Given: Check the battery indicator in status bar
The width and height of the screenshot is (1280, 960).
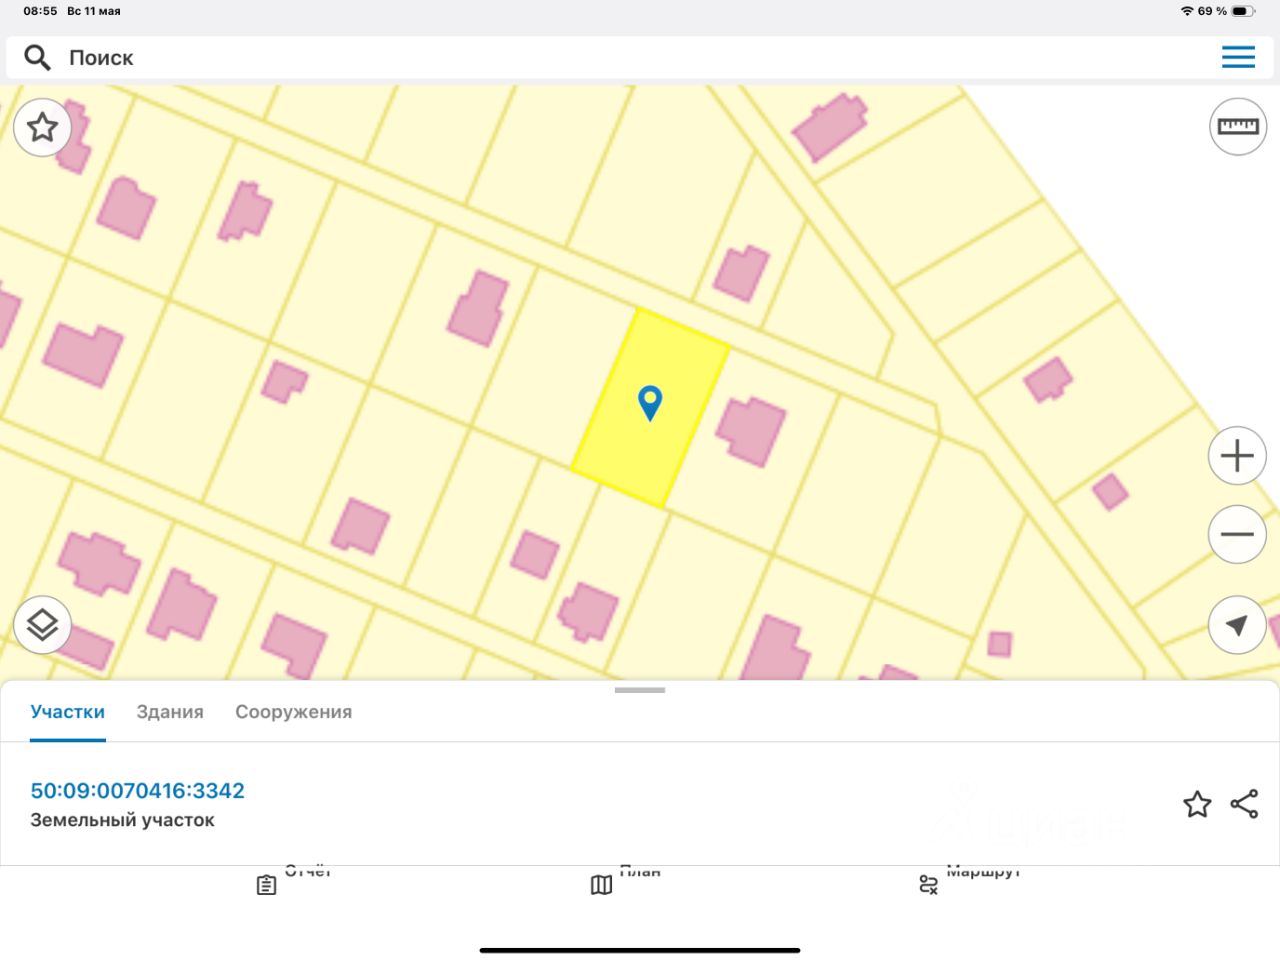Looking at the screenshot, I should point(1242,11).
